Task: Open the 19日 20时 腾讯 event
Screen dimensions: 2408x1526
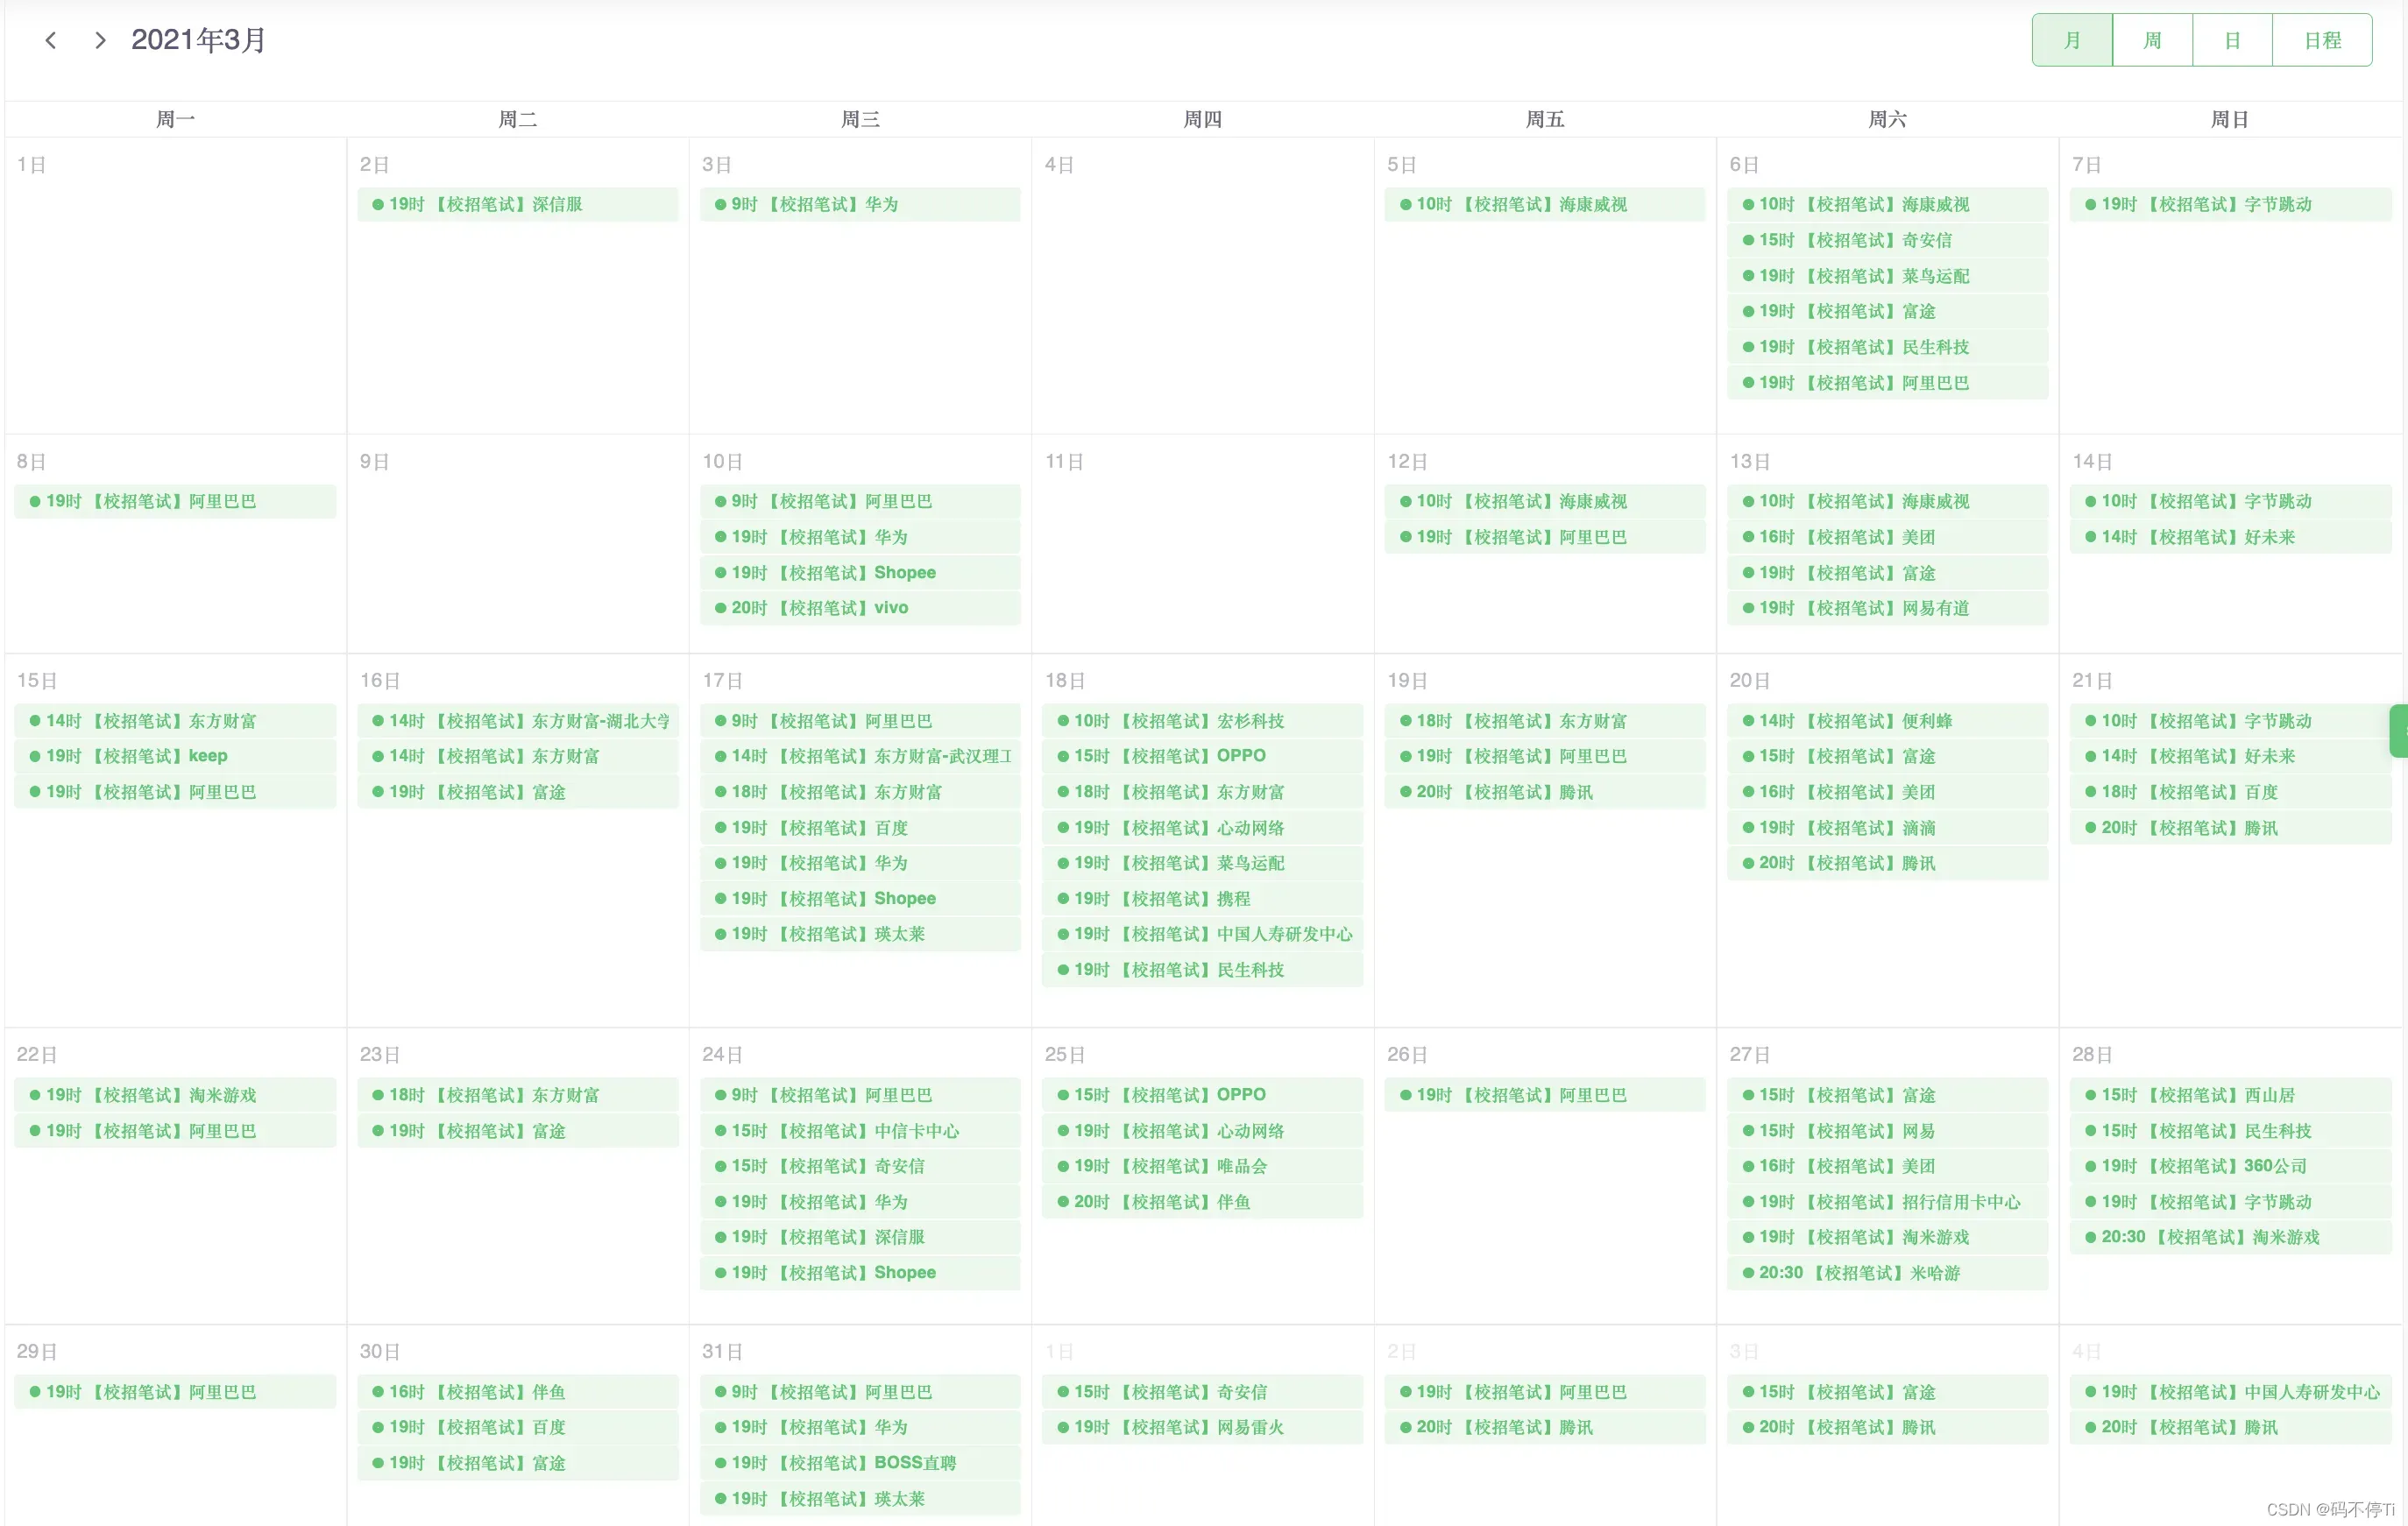Action: 1545,792
